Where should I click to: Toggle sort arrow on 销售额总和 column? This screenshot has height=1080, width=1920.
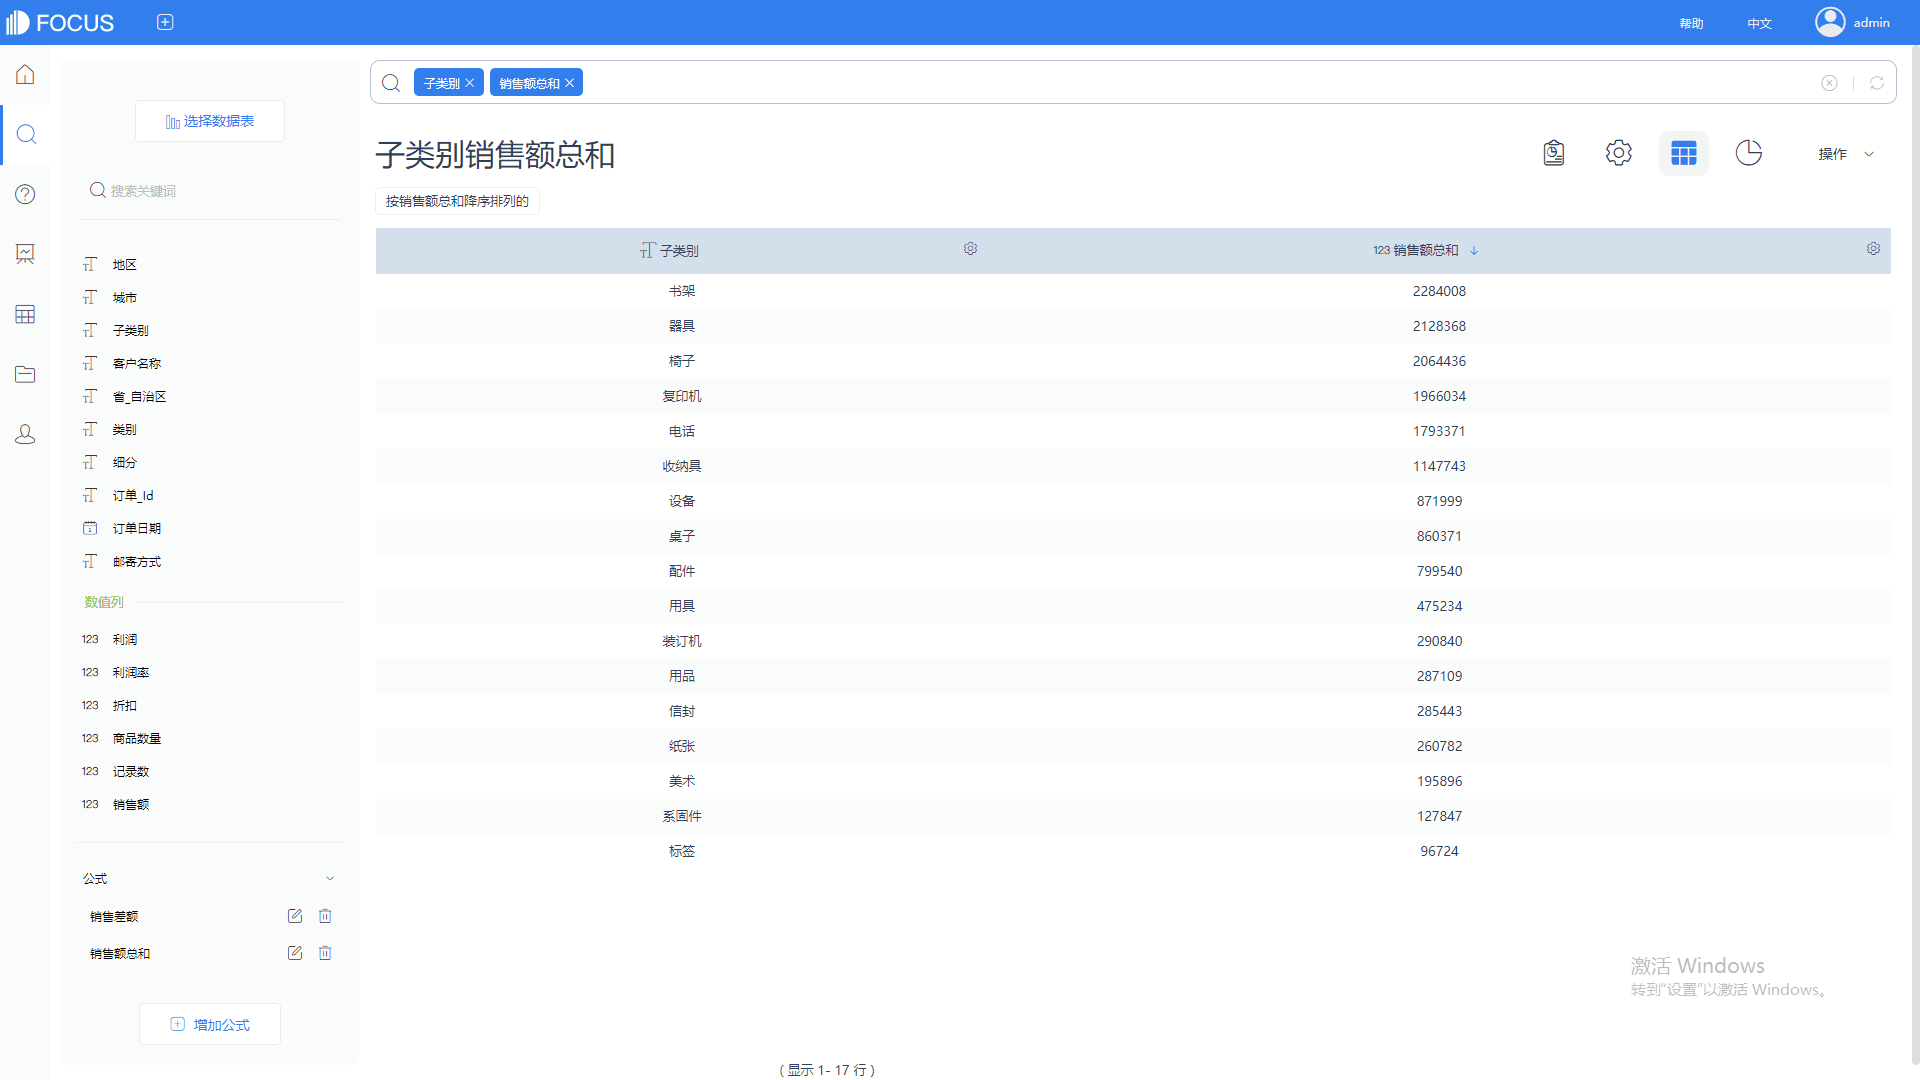1474,250
